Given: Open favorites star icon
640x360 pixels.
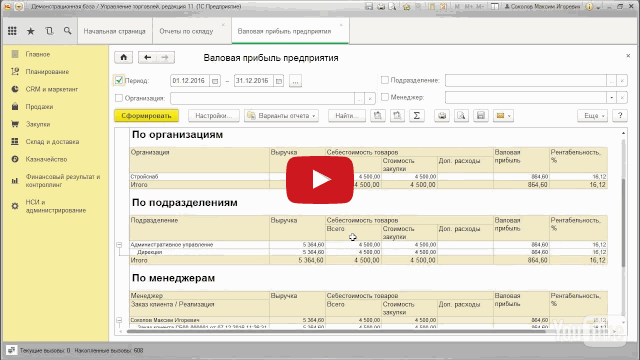Looking at the screenshot, I should [x=31, y=31].
